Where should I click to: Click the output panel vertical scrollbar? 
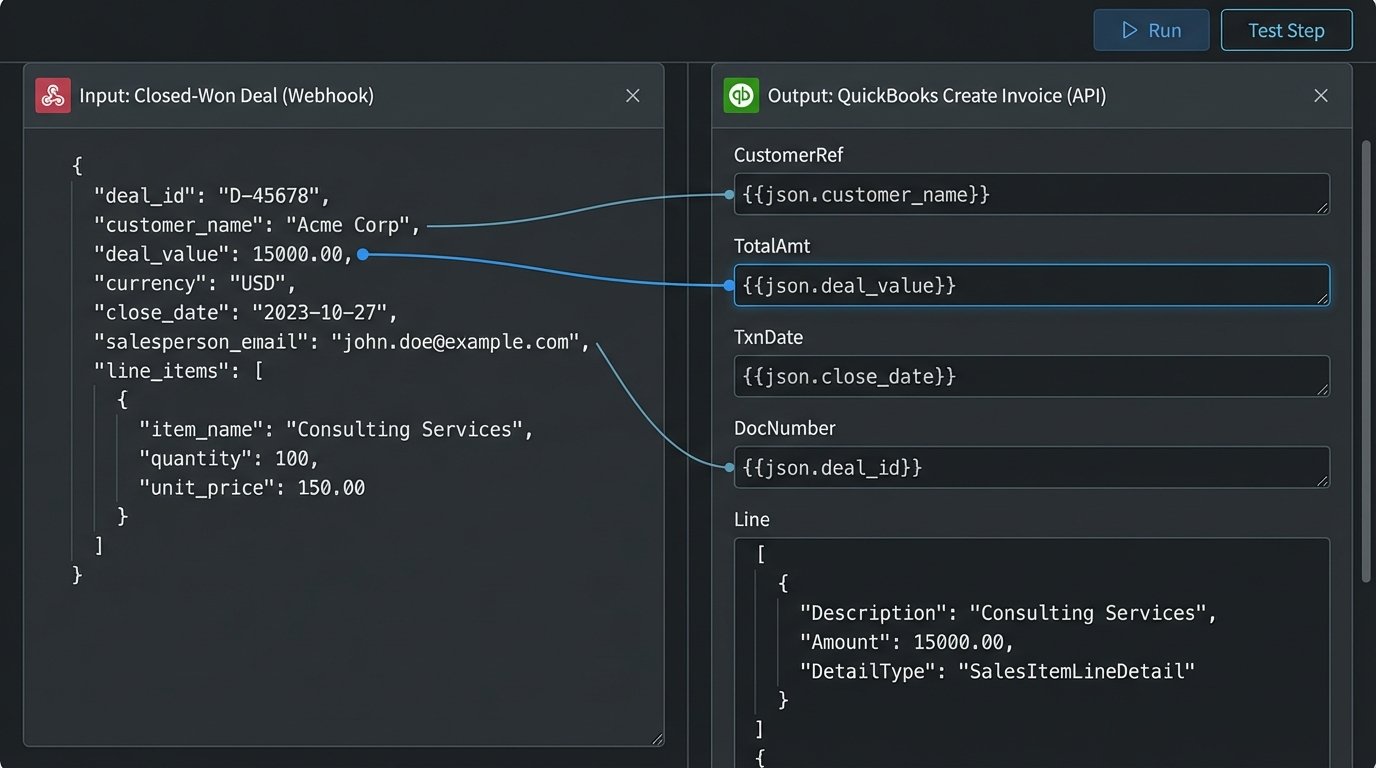[1366, 360]
